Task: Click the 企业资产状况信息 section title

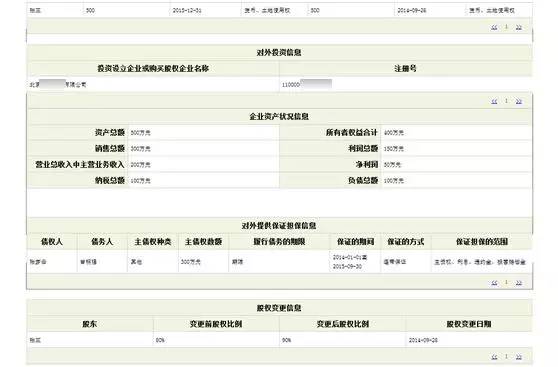Action: tap(279, 116)
